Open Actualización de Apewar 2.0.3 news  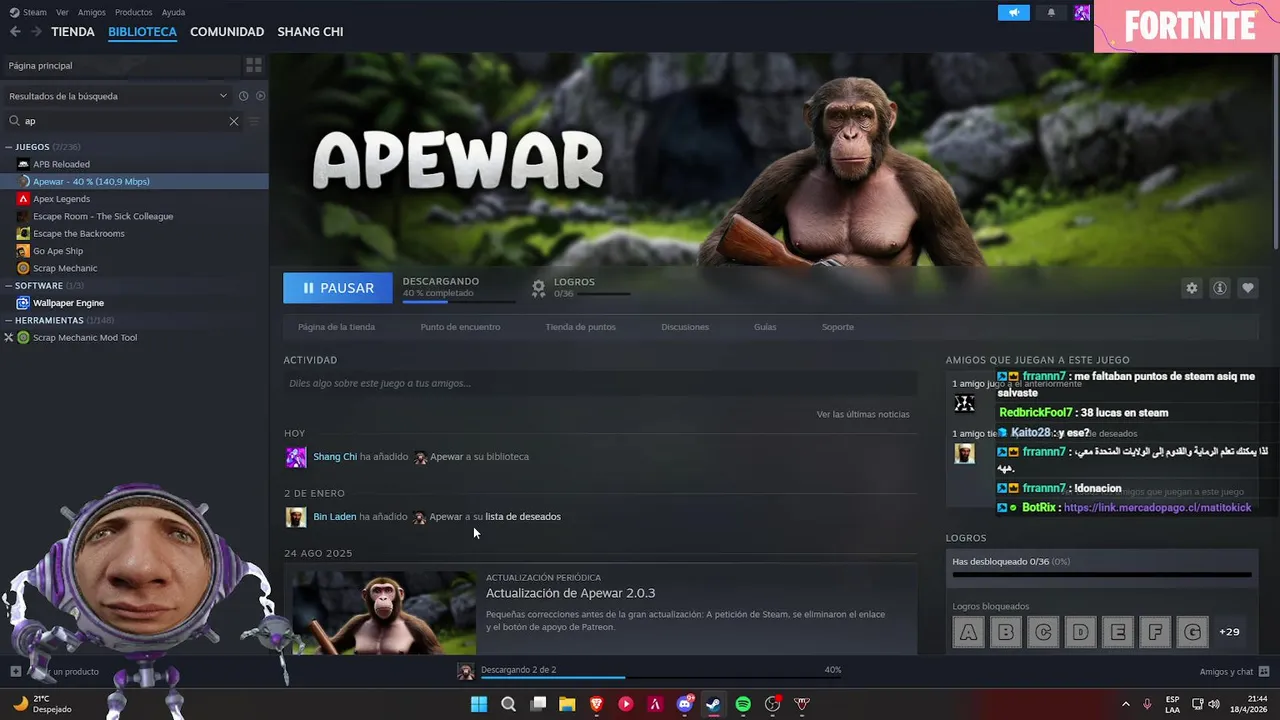pyautogui.click(x=570, y=593)
